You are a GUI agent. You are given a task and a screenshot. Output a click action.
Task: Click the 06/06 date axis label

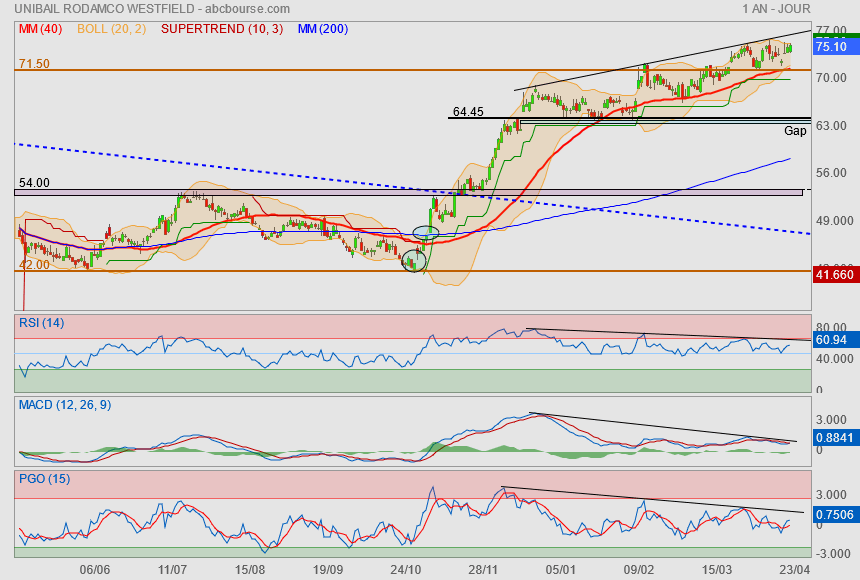click(x=95, y=570)
